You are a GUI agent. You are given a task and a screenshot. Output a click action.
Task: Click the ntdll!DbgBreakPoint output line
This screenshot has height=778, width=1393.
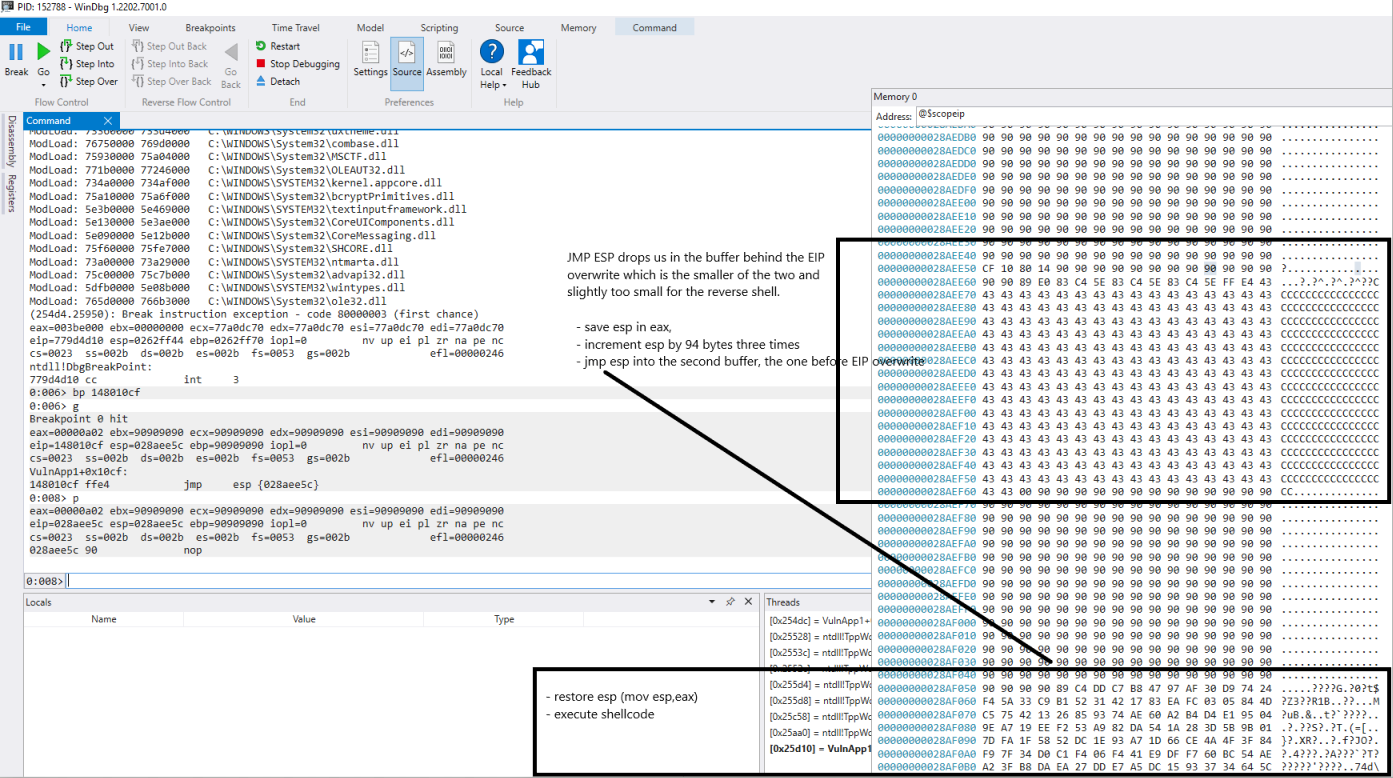pyautogui.click(x=91, y=366)
